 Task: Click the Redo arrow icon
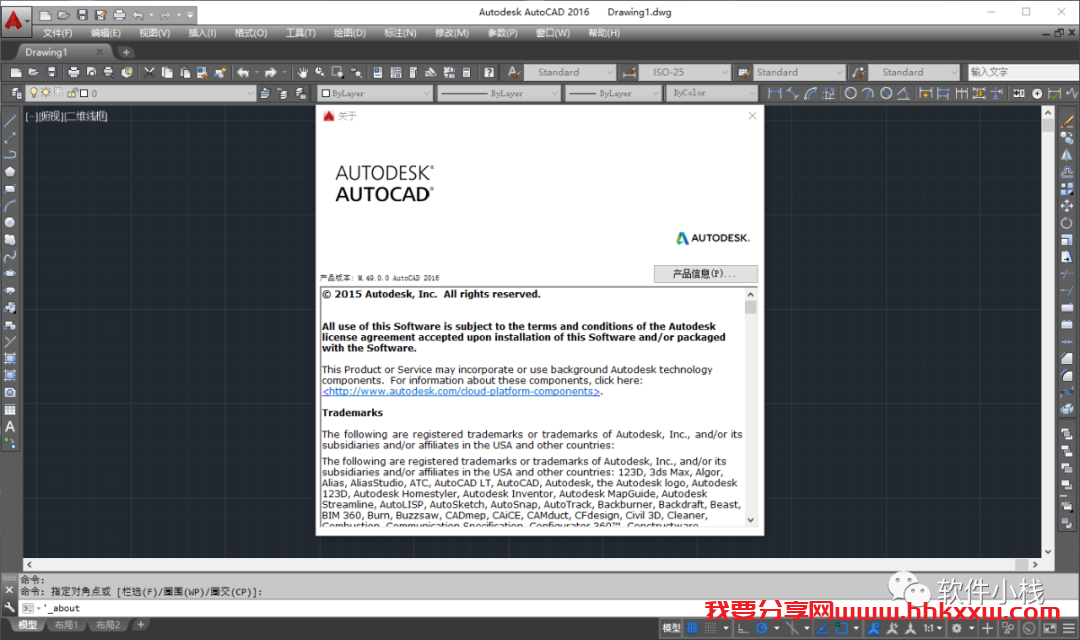click(x=270, y=72)
